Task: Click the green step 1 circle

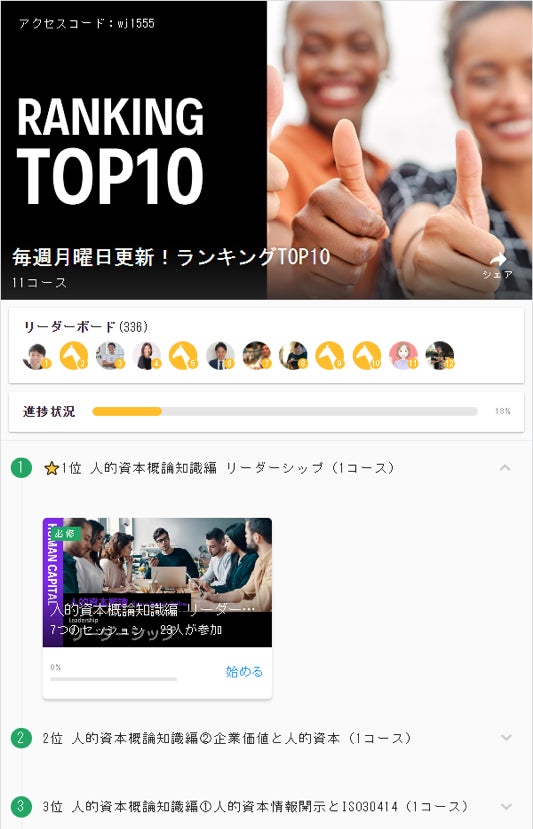Action: point(21,467)
